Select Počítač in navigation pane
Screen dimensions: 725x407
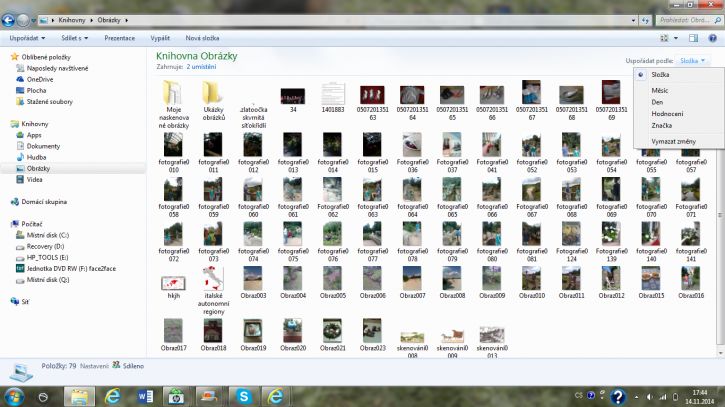tap(31, 224)
